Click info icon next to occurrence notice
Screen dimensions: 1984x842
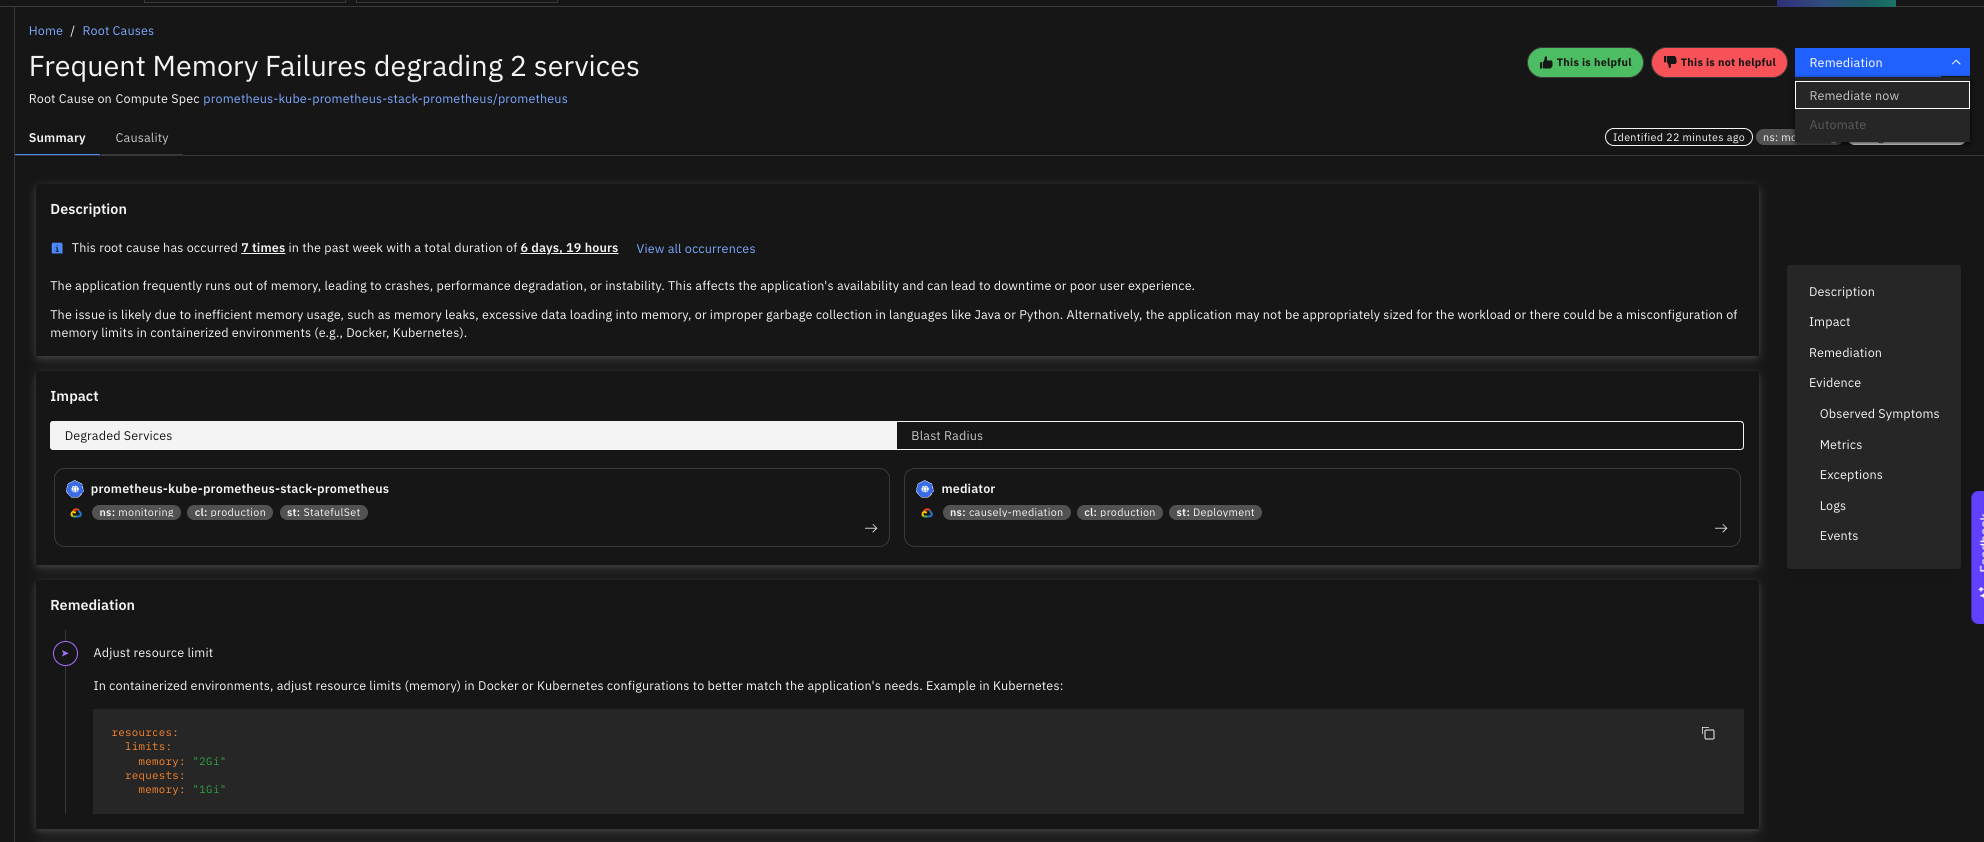[x=57, y=248]
